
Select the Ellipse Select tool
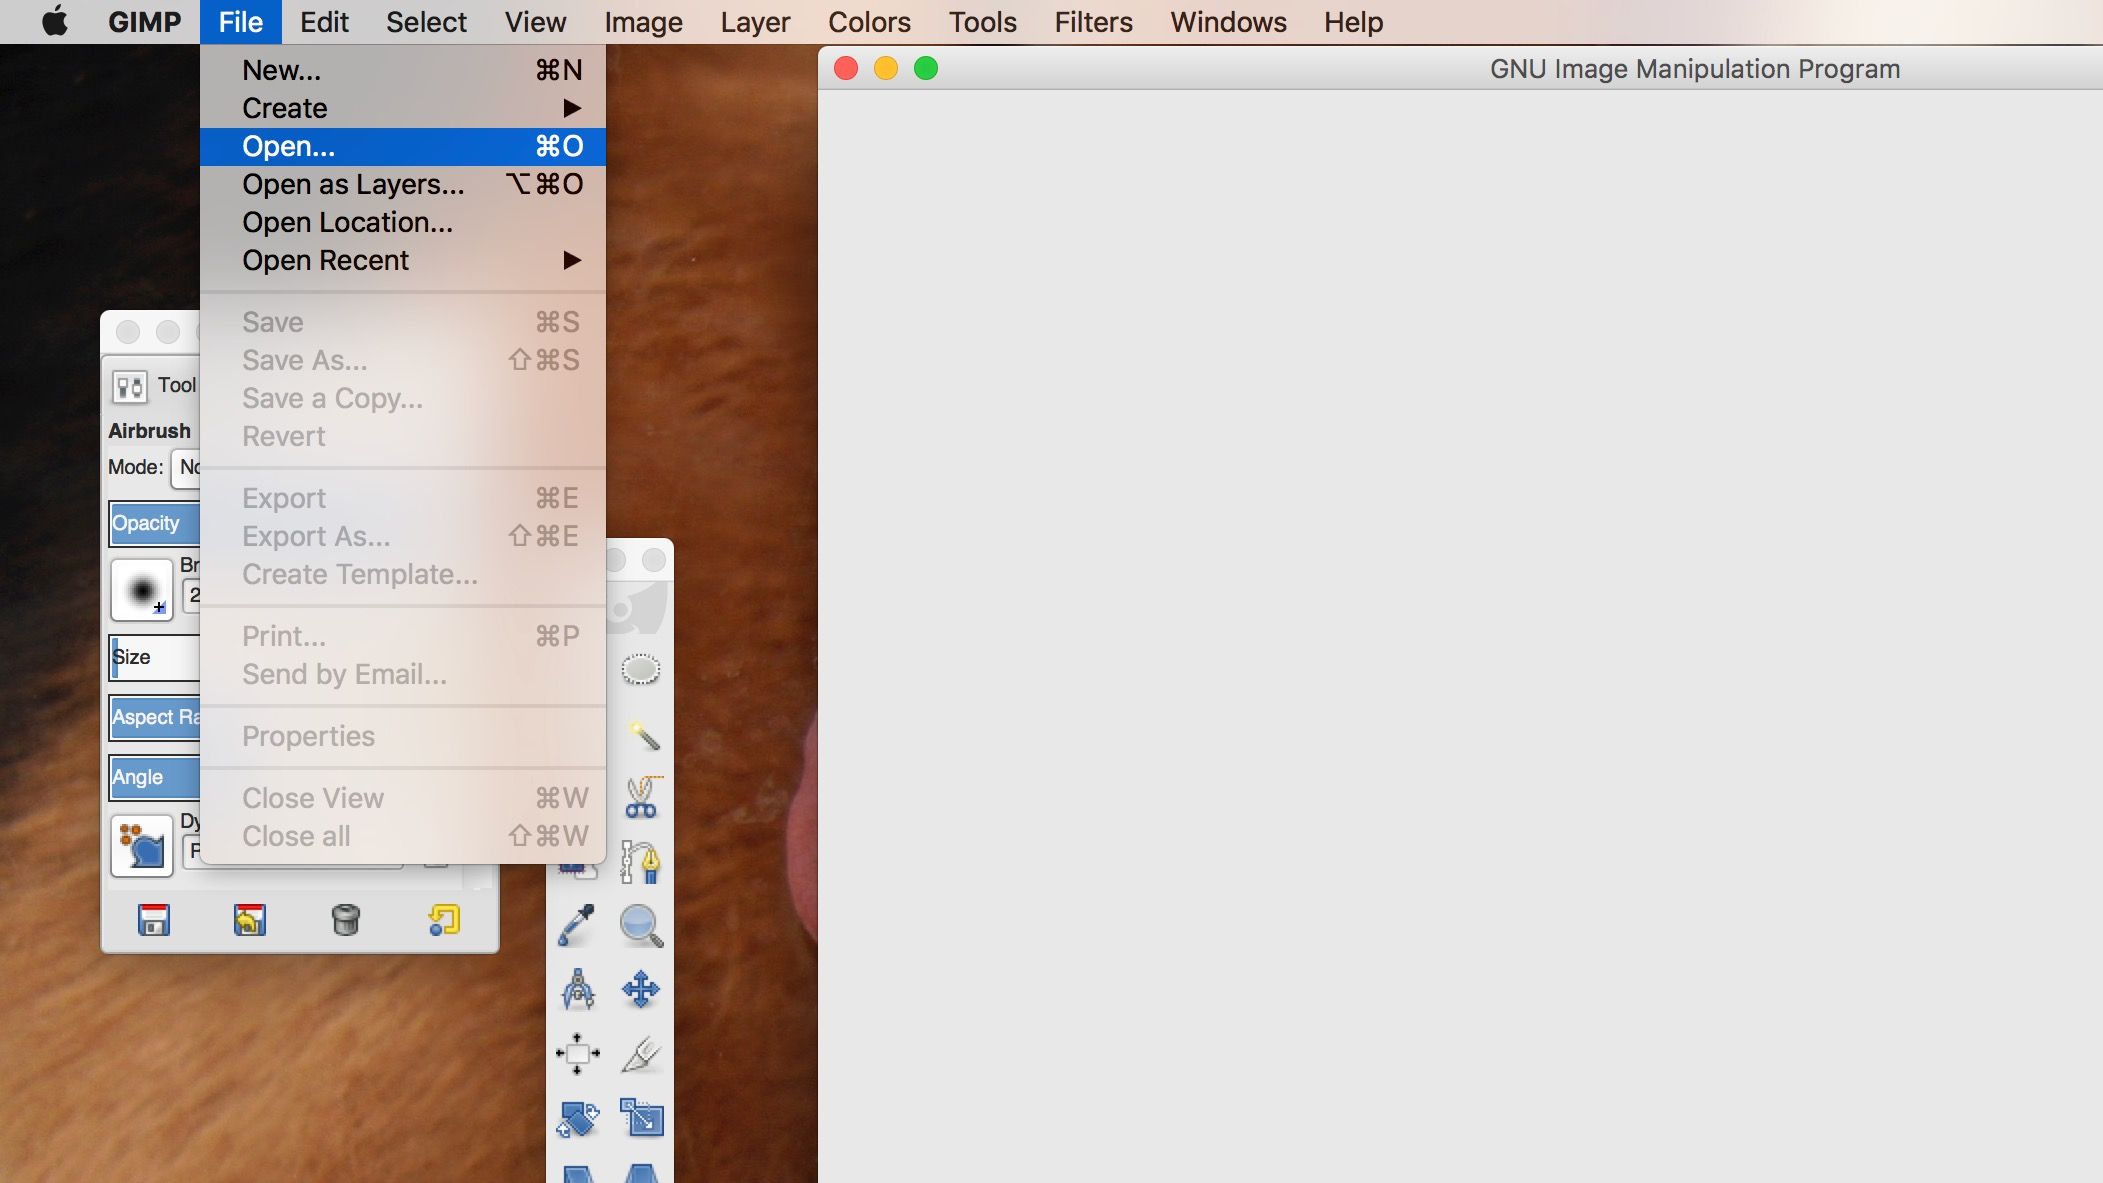pos(640,670)
